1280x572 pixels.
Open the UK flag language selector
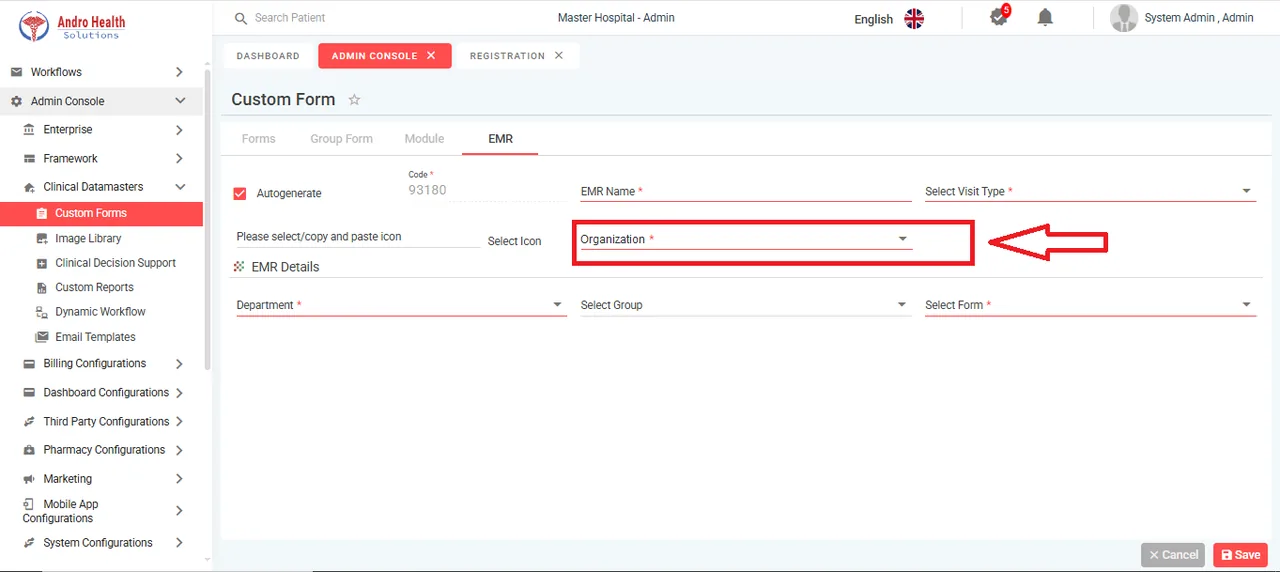tap(914, 19)
